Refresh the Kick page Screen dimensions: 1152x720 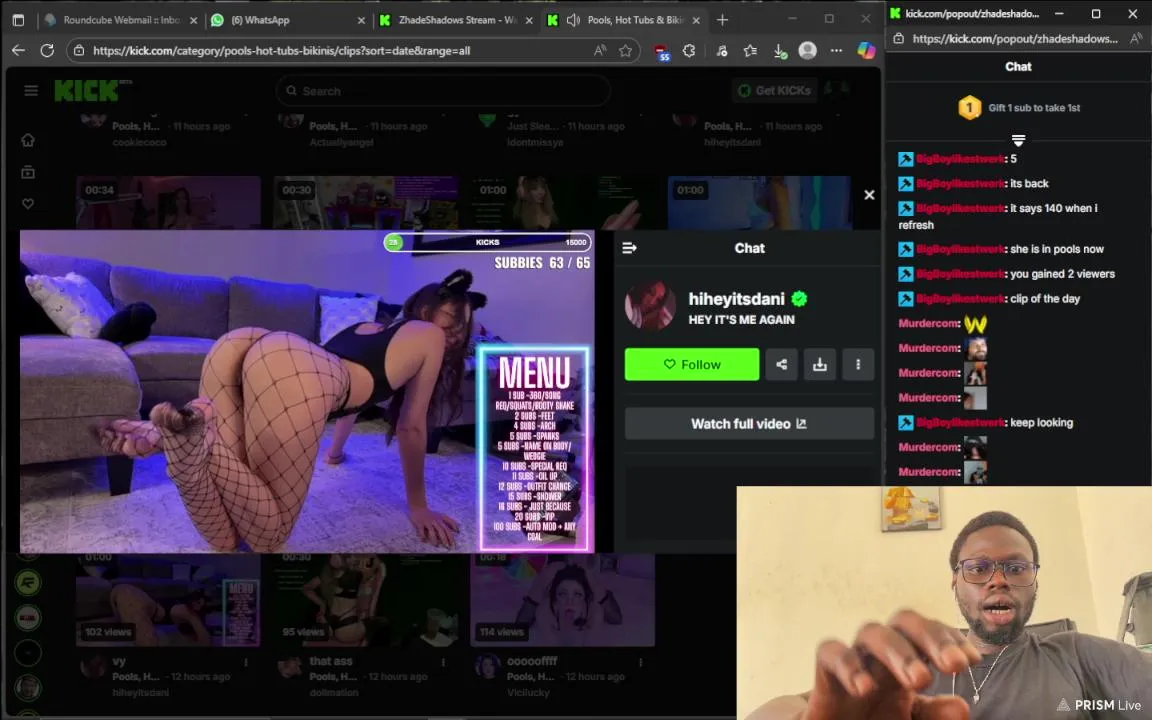tap(47, 51)
